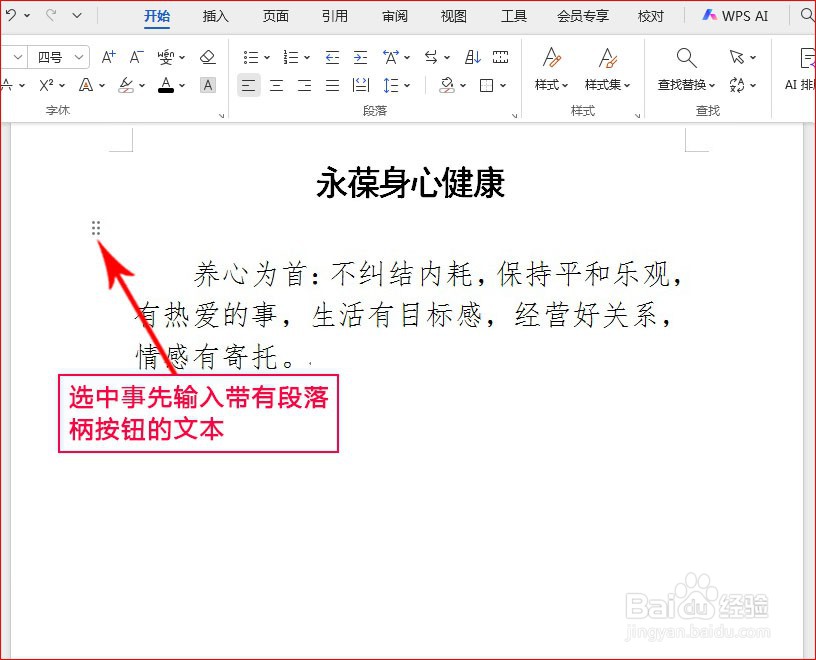
Task: Click the sort (排序) icon in 段落 group
Action: 470,55
